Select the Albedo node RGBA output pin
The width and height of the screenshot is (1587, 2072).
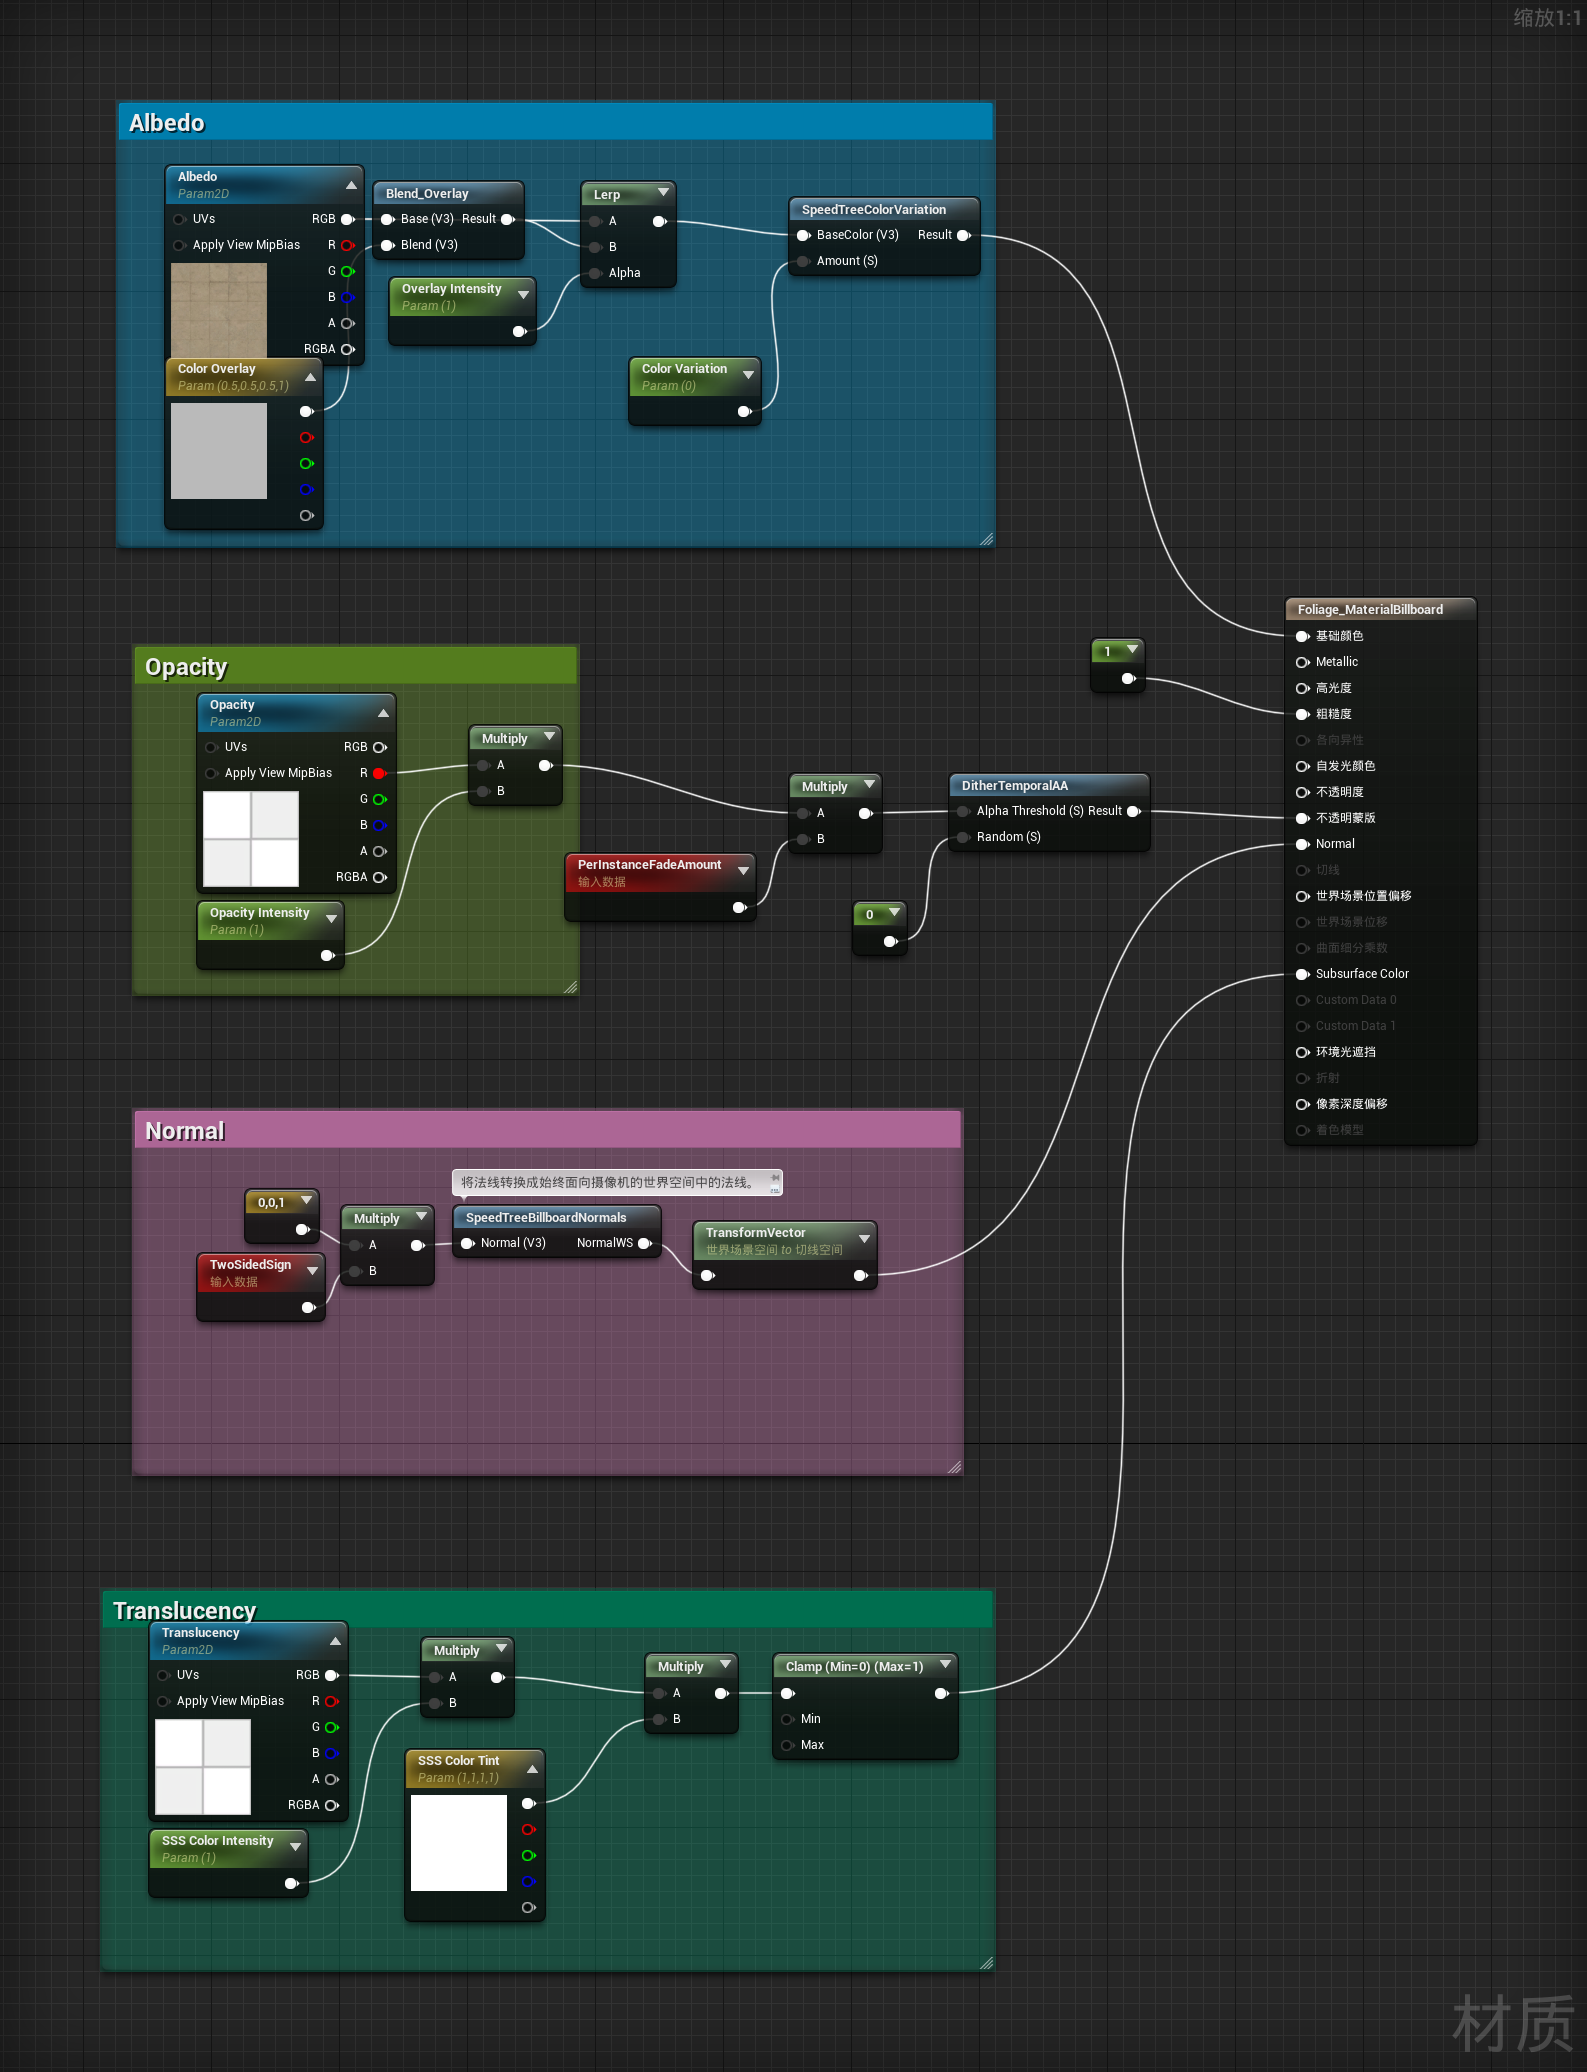pos(348,349)
